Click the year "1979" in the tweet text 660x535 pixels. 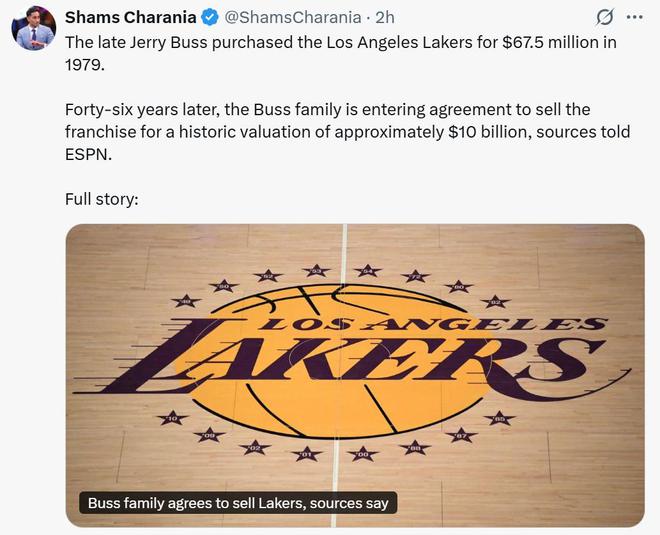coord(85,64)
